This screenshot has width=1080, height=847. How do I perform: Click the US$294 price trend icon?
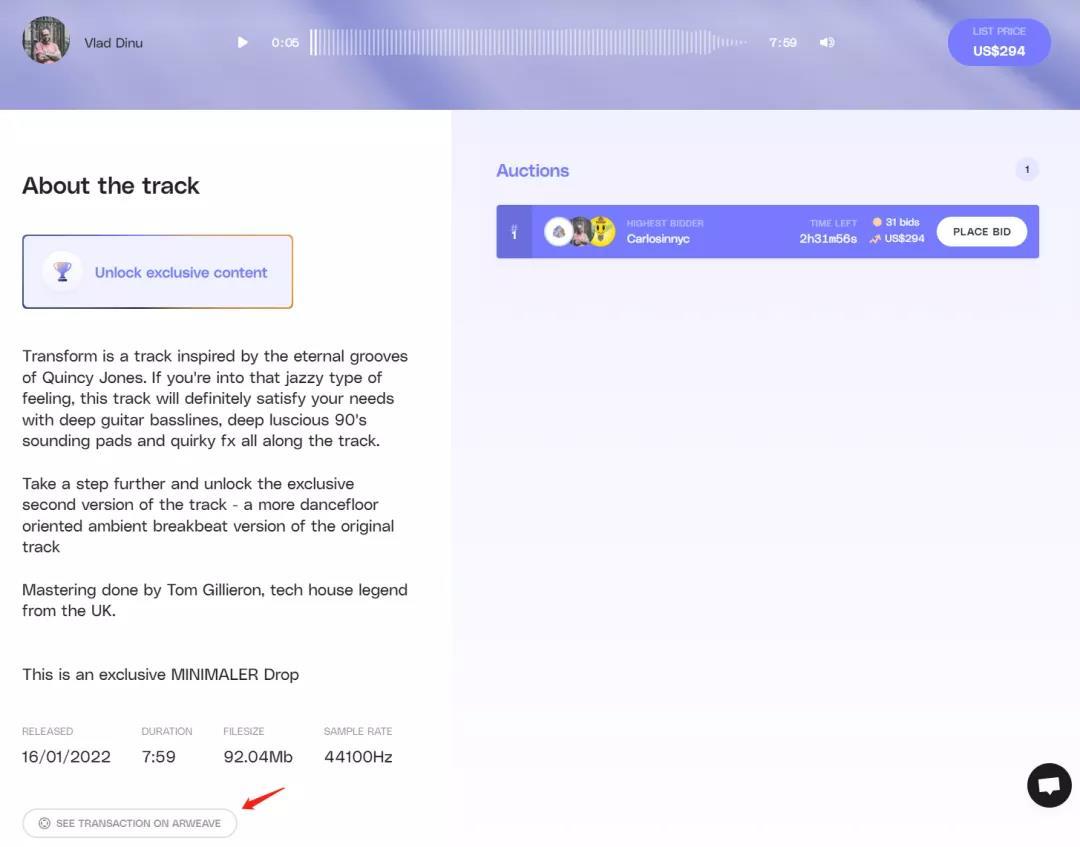876,239
